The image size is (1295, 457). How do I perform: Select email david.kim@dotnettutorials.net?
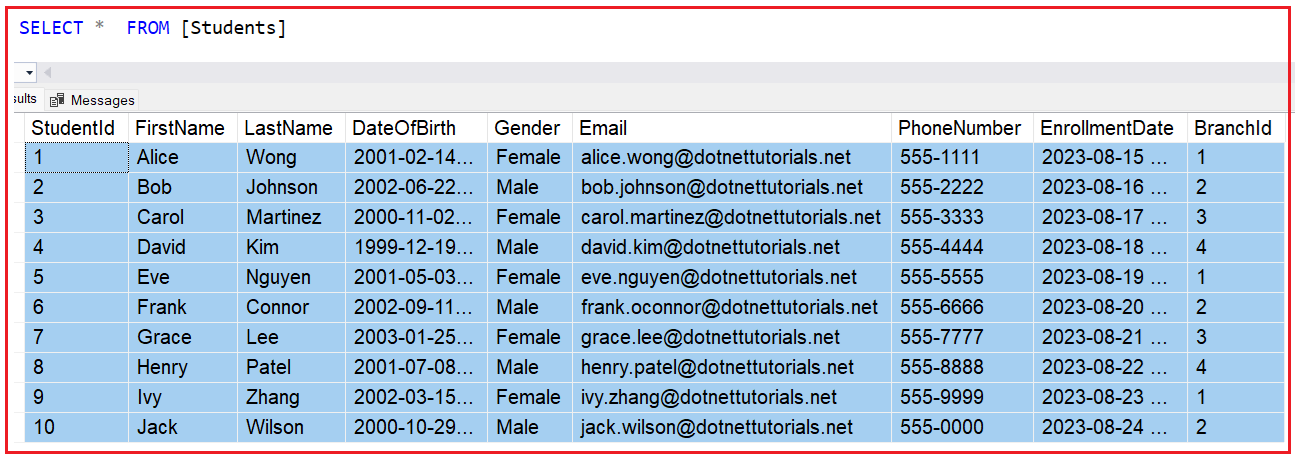pos(732,247)
